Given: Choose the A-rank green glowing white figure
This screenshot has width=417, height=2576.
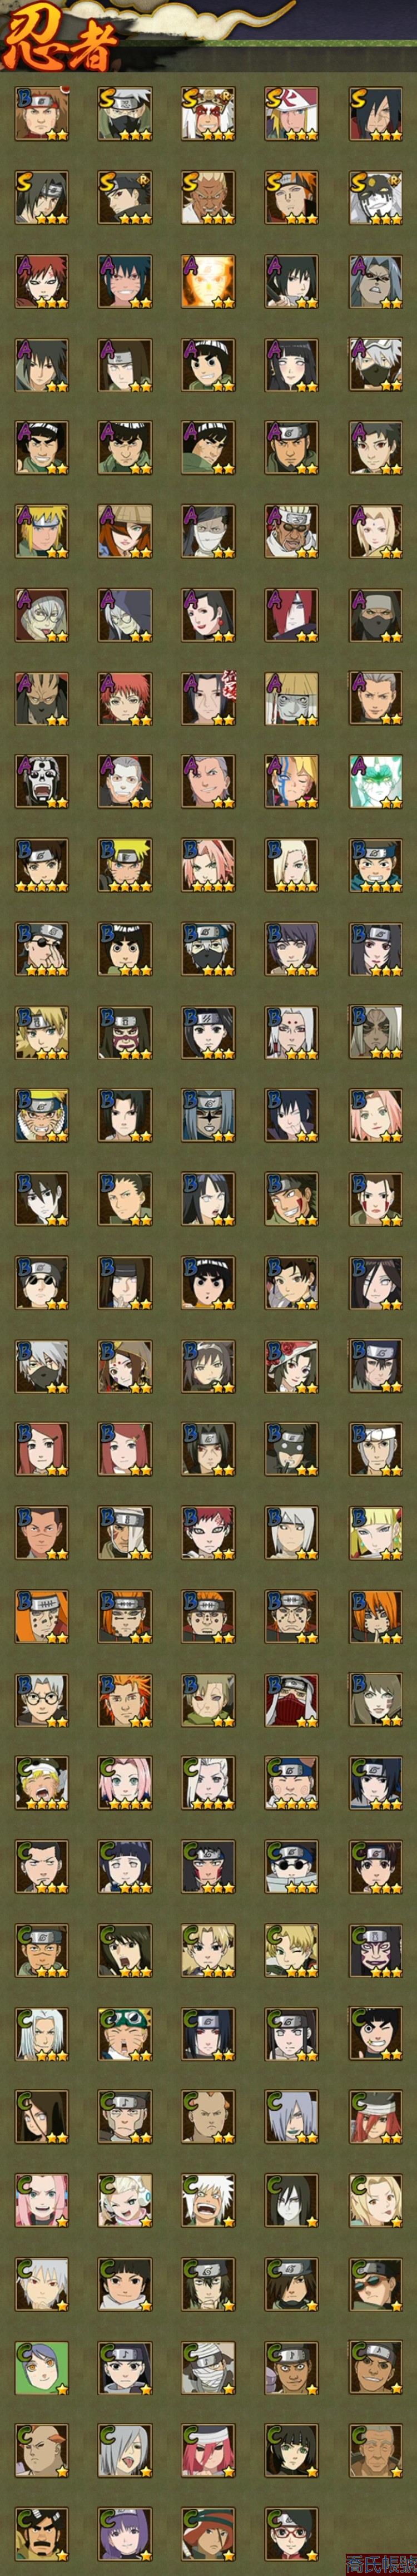Looking at the screenshot, I should click(x=375, y=782).
